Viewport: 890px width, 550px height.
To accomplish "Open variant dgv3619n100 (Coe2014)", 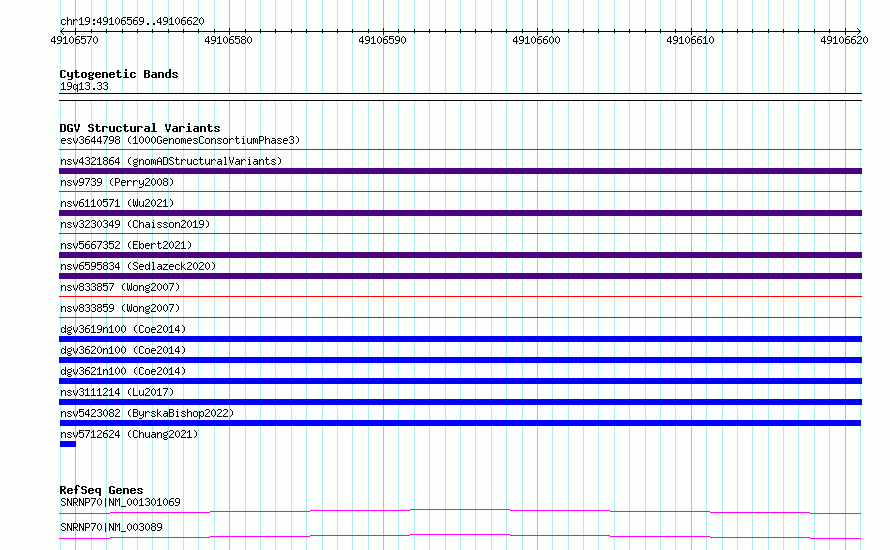I will (123, 329).
